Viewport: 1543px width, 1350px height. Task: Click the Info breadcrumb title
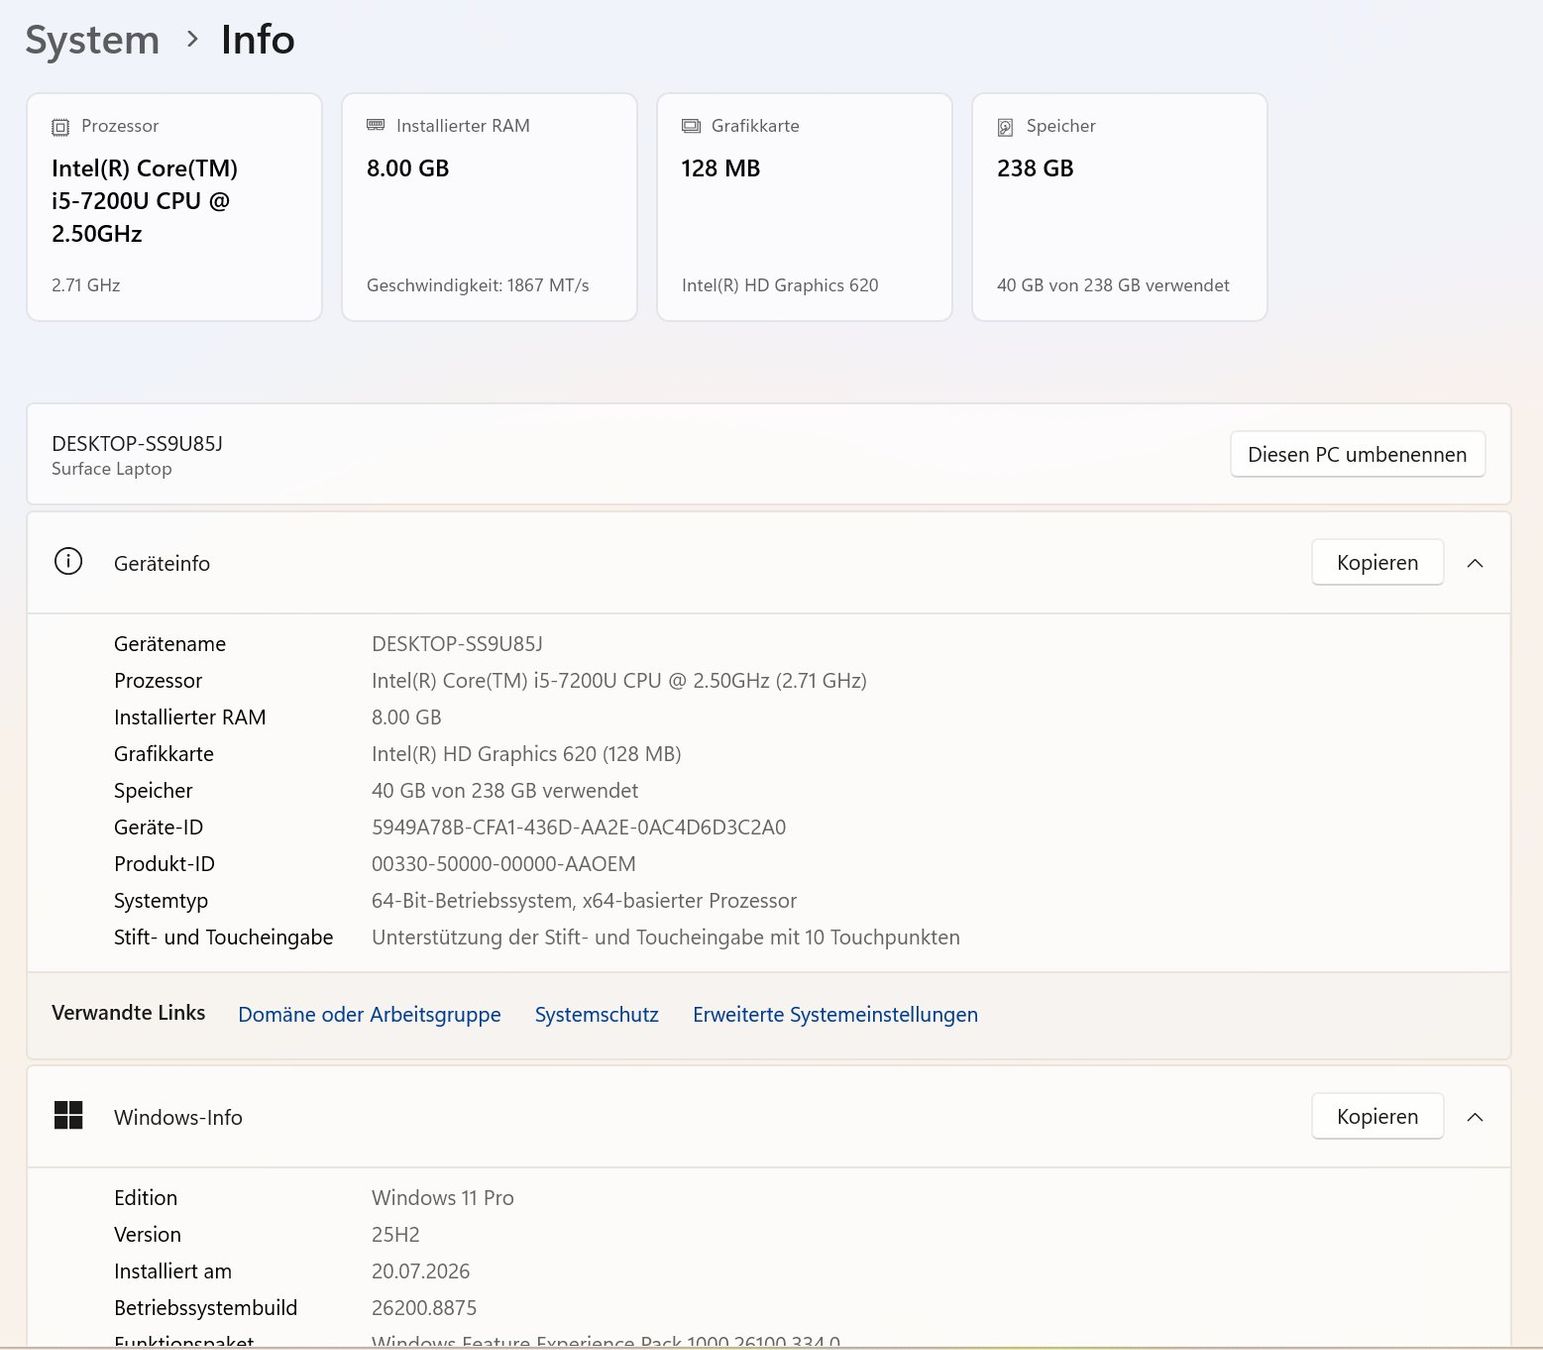pyautogui.click(x=257, y=40)
